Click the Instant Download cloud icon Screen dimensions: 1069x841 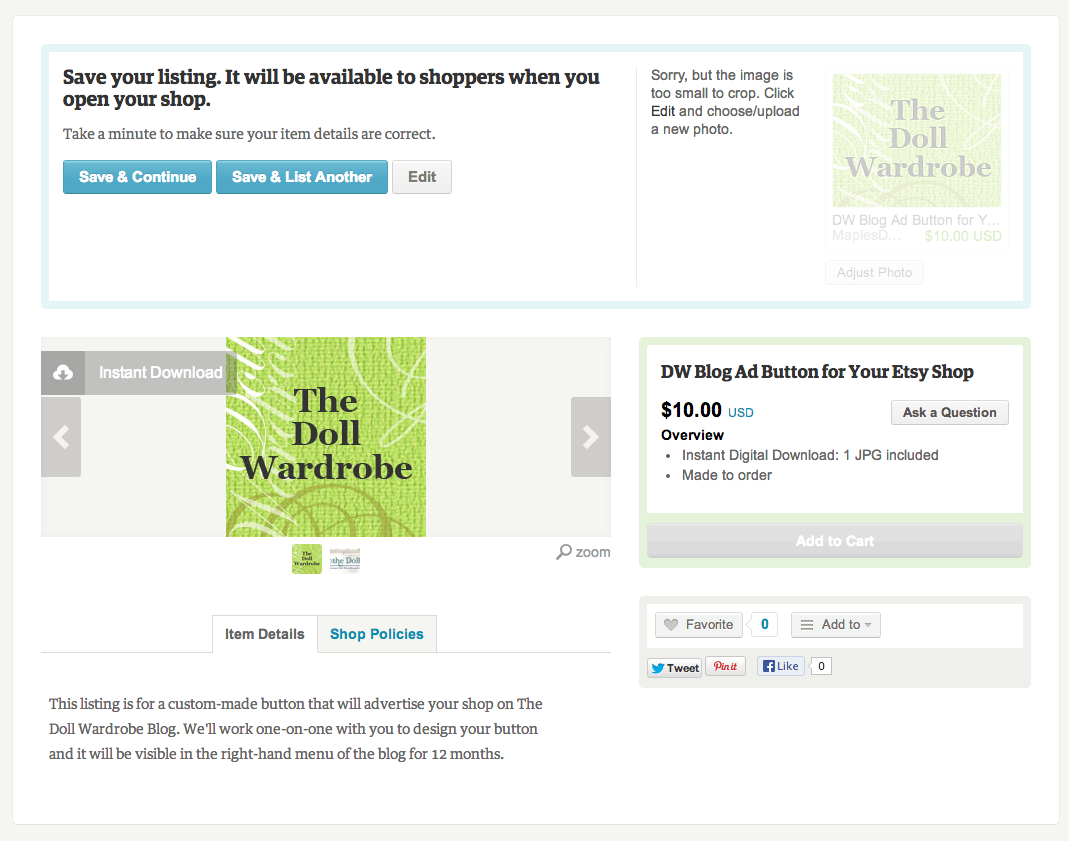click(x=63, y=373)
